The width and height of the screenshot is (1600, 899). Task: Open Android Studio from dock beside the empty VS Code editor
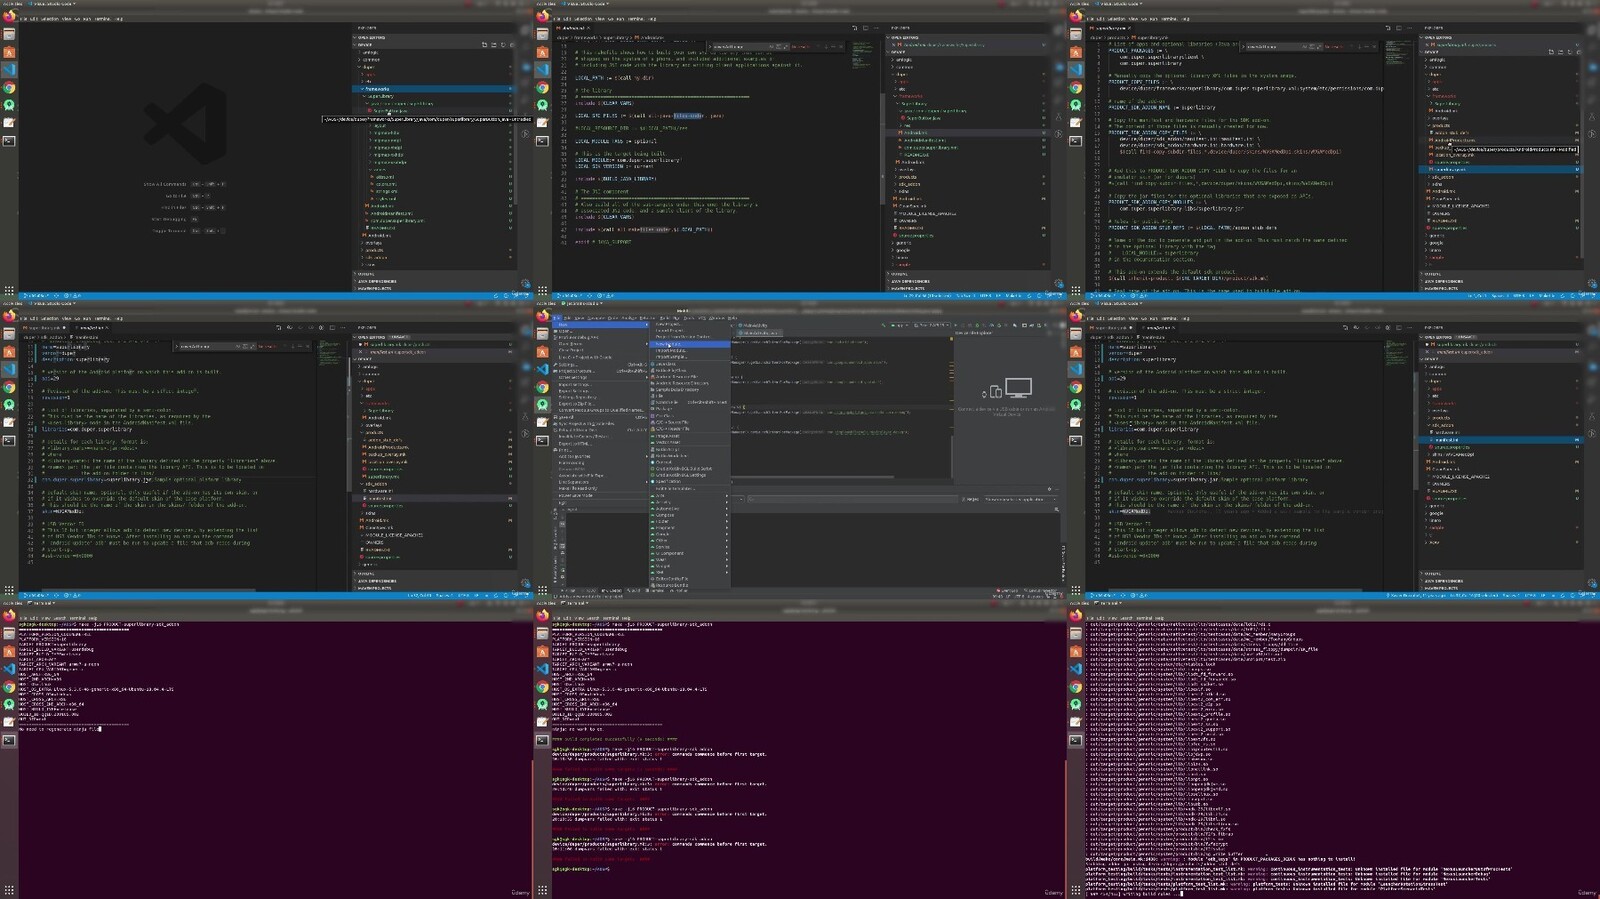pyautogui.click(x=9, y=105)
